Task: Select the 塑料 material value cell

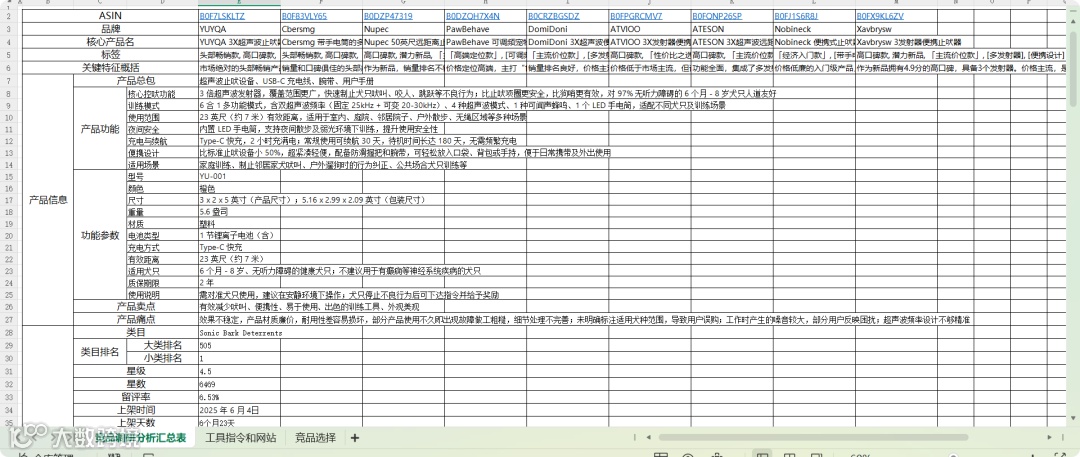Action: point(239,223)
